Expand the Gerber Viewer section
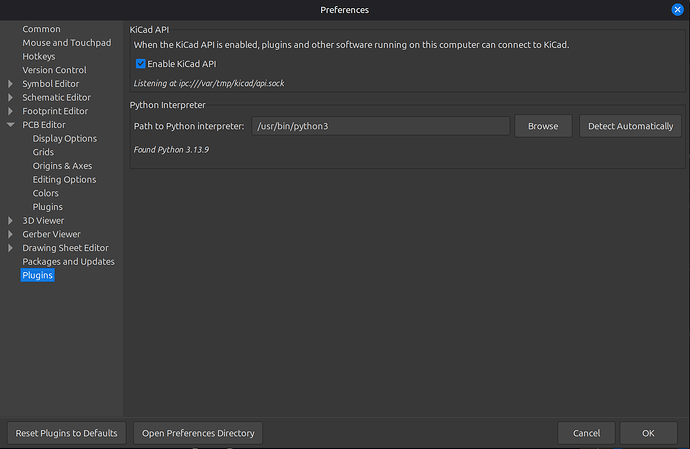690x449 pixels. tap(11, 234)
